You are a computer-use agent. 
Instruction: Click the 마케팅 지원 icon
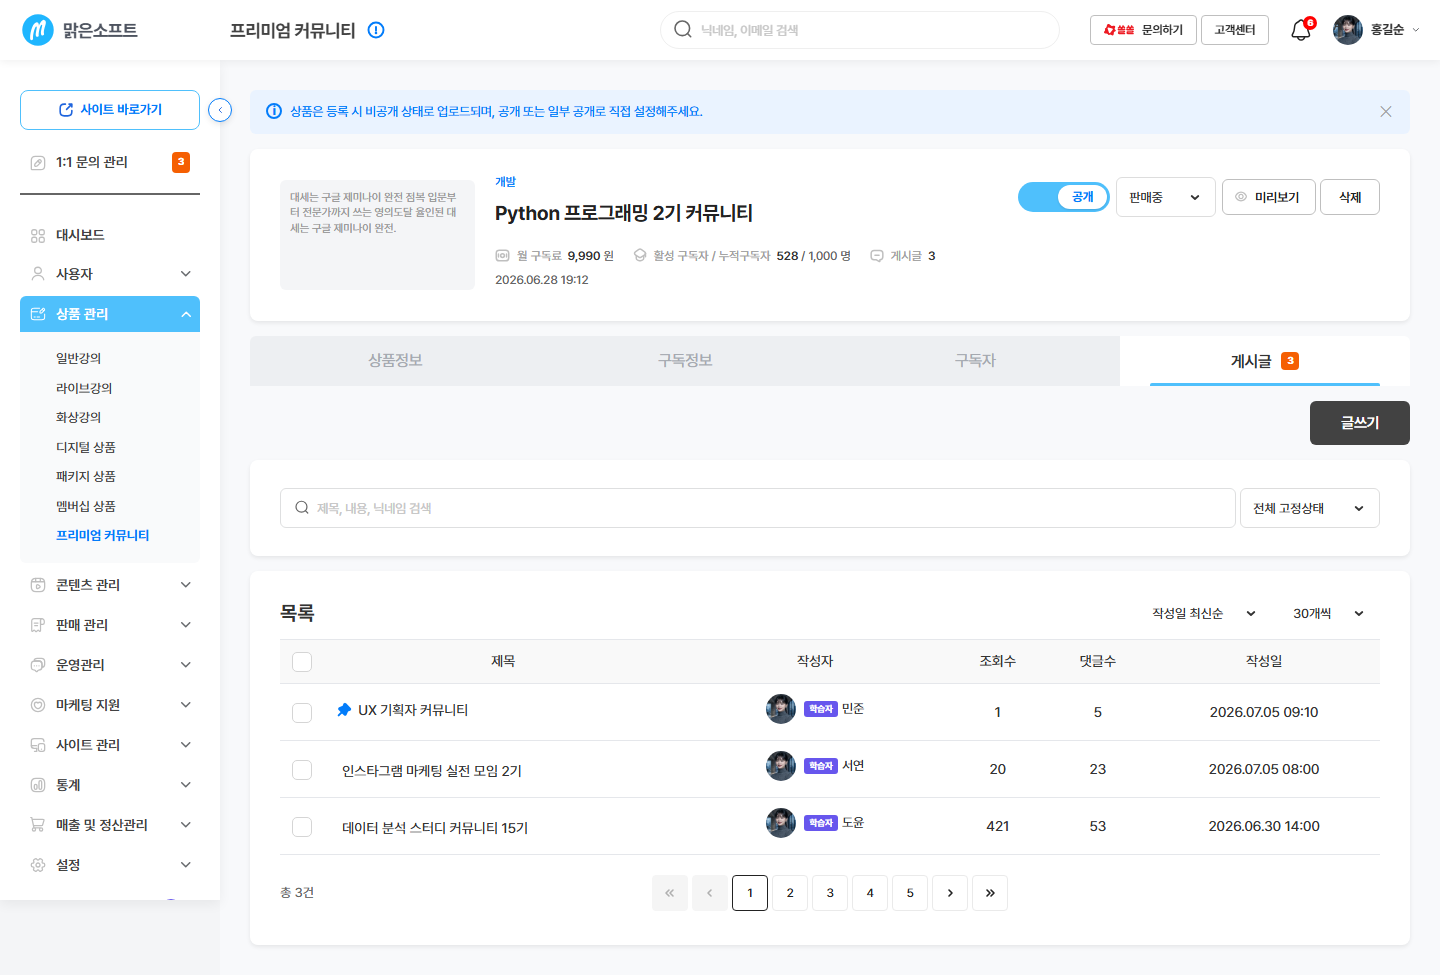coord(38,705)
